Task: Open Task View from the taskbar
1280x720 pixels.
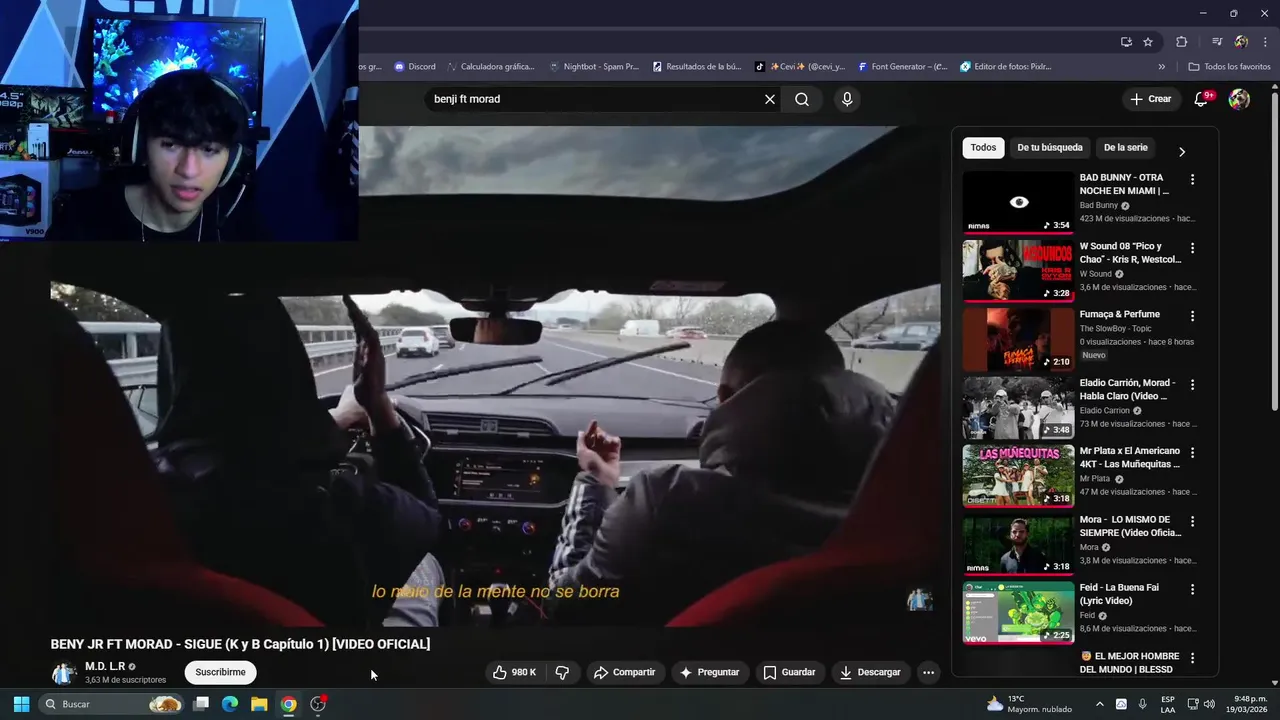Action: tap(201, 704)
